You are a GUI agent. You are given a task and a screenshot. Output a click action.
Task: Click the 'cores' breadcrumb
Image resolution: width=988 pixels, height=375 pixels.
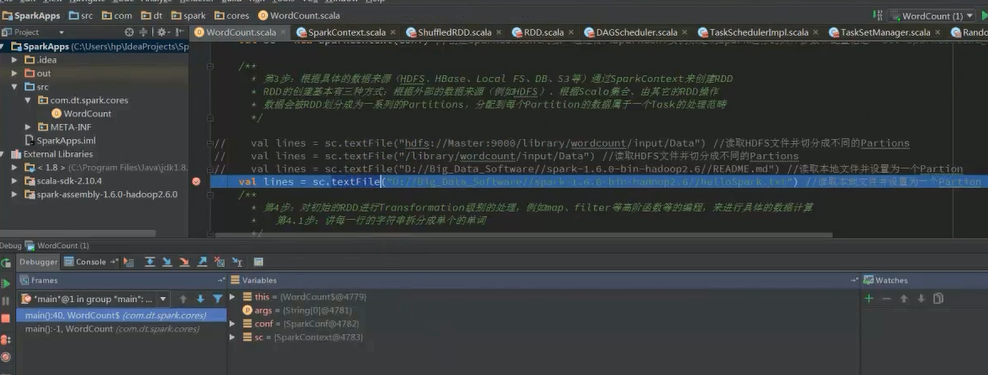tap(231, 16)
